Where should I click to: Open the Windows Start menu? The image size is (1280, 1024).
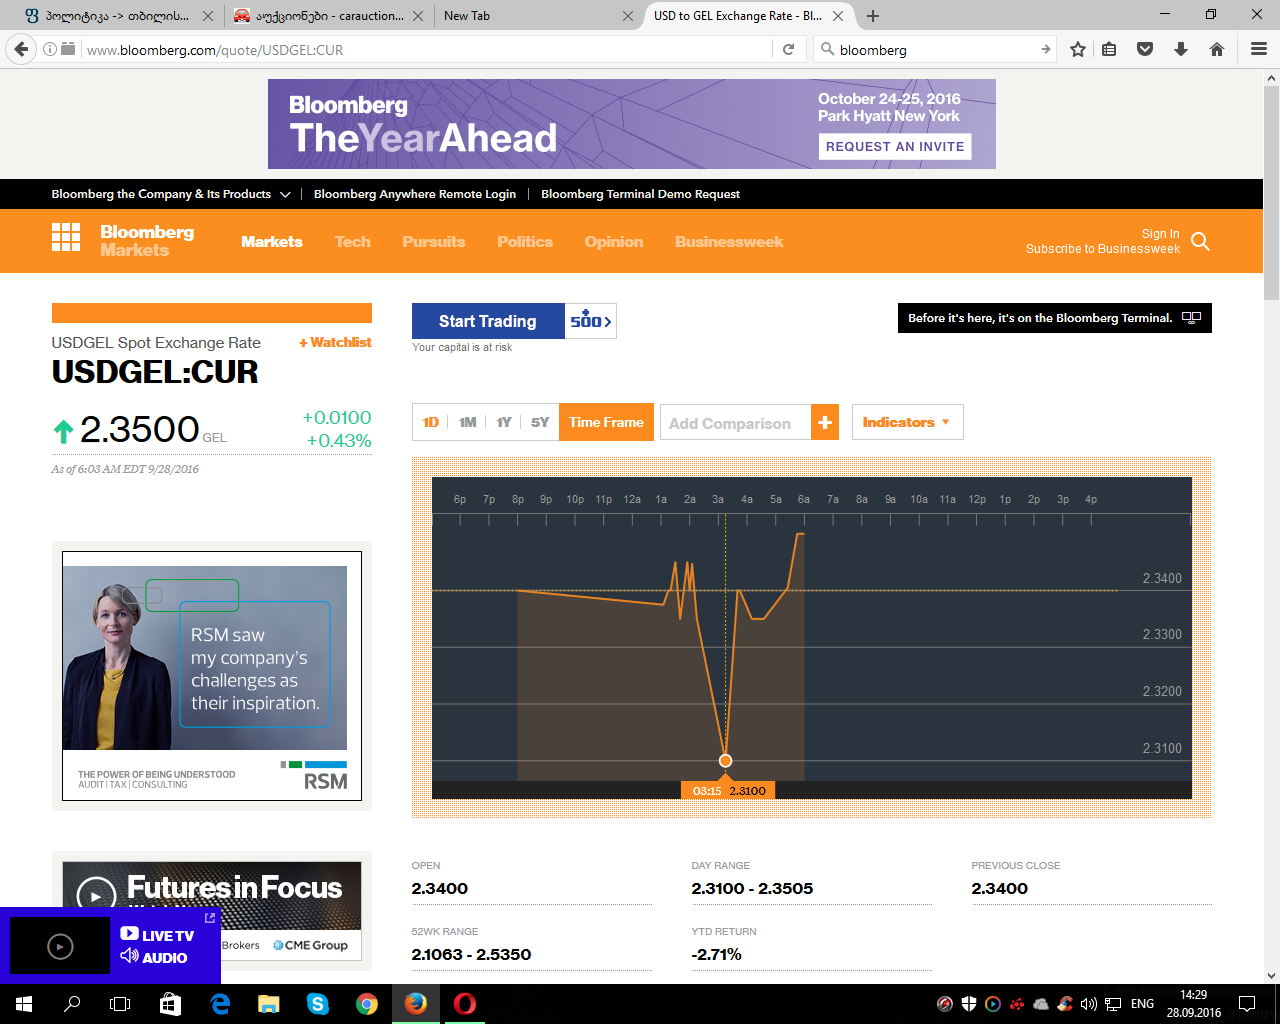(x=24, y=1004)
